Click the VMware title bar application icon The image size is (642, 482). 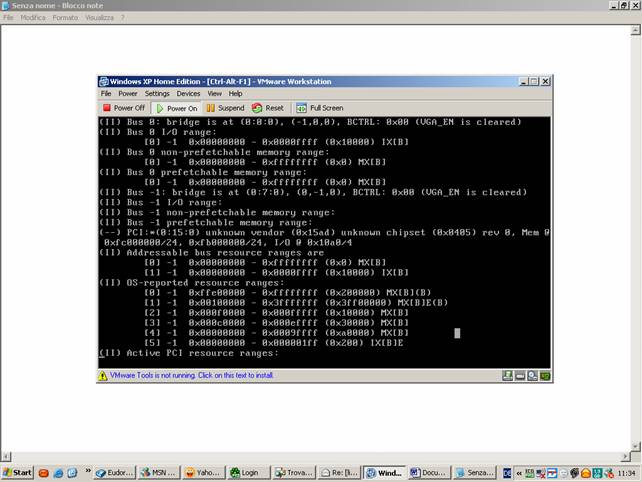pyautogui.click(x=104, y=81)
